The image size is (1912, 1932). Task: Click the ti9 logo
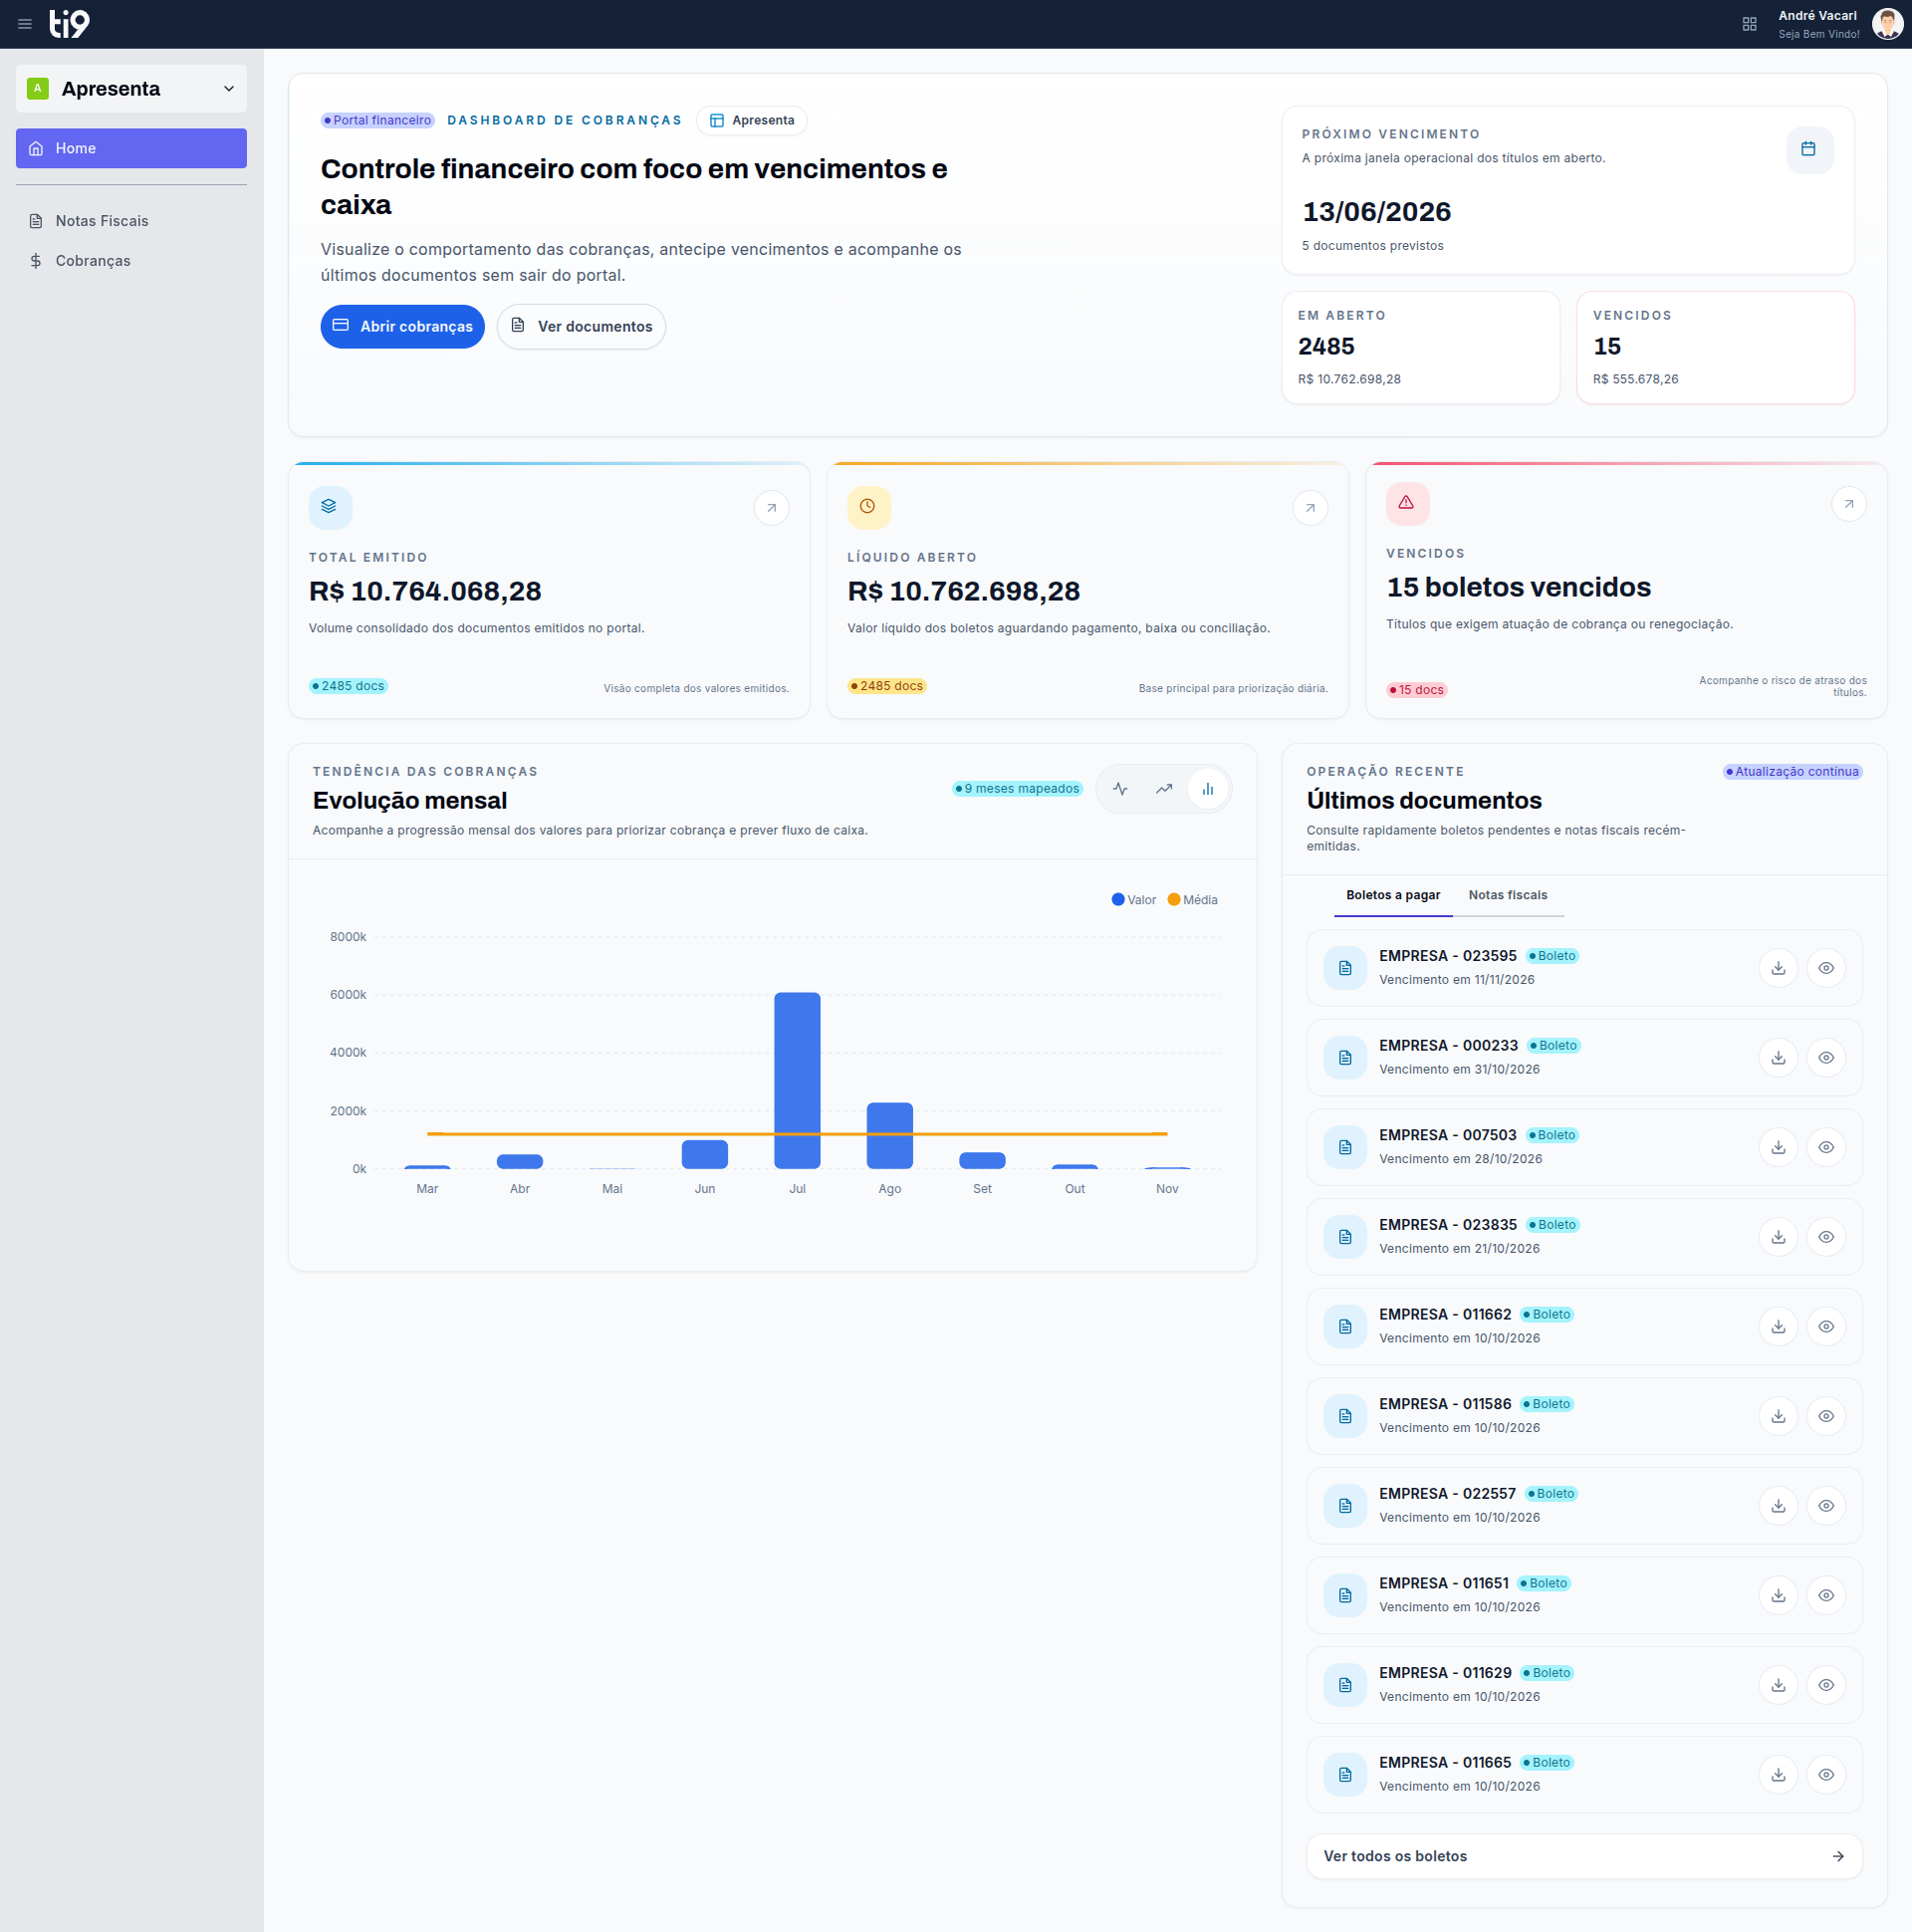[70, 24]
